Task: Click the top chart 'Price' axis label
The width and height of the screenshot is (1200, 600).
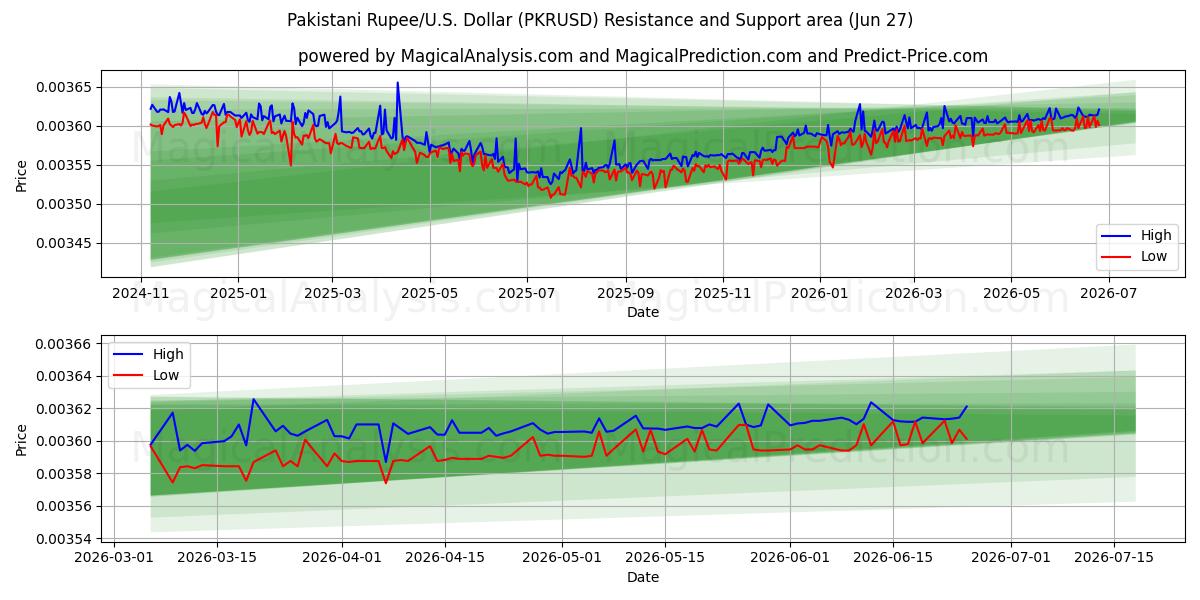Action: point(22,174)
